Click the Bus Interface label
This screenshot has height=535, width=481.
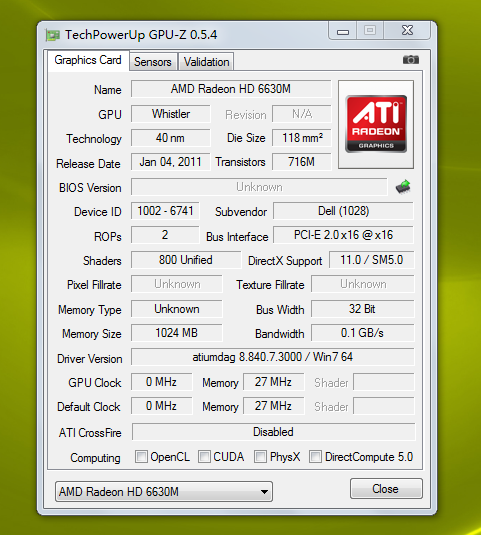[237, 236]
